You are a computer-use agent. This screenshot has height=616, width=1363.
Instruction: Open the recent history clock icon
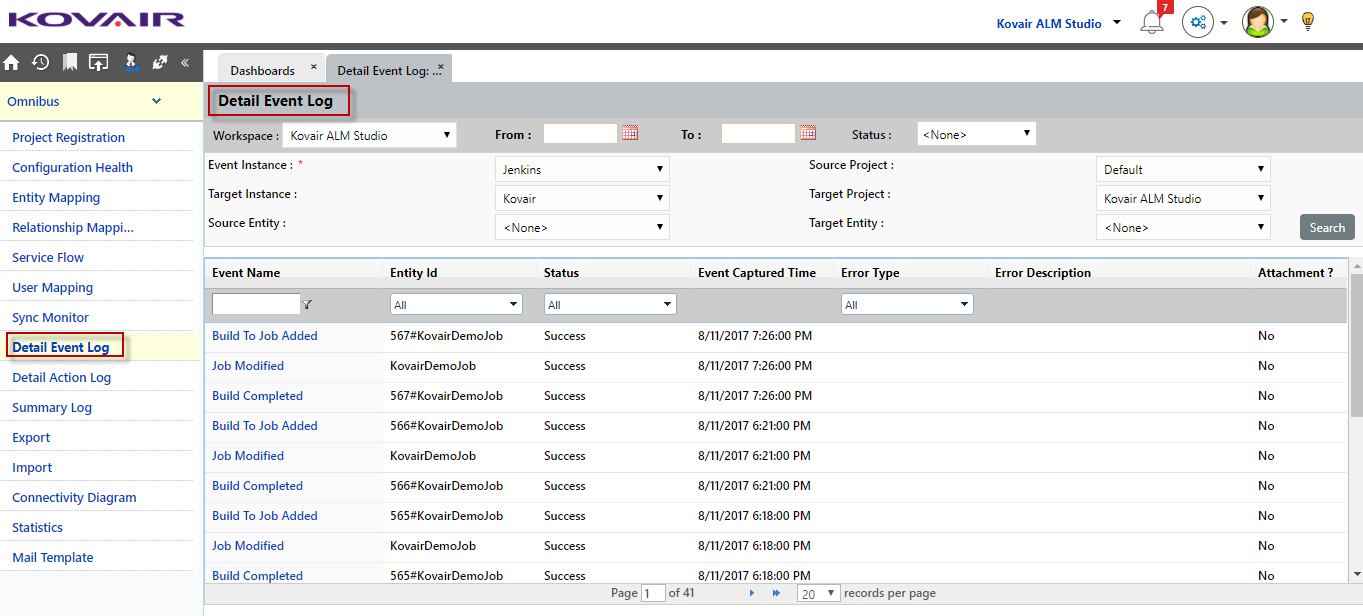tap(40, 62)
